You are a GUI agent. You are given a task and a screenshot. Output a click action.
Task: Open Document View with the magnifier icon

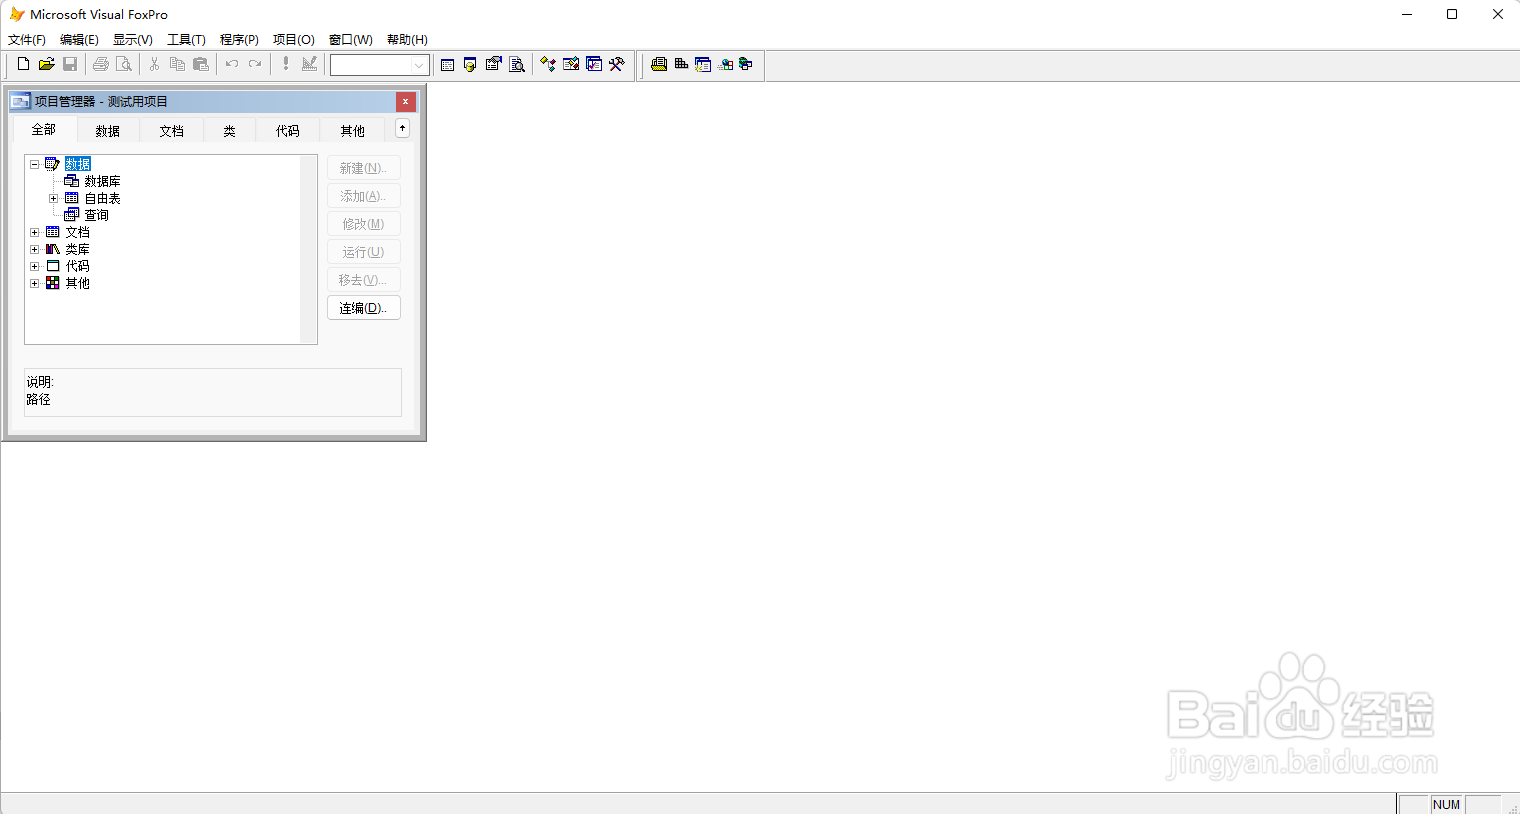(x=517, y=64)
